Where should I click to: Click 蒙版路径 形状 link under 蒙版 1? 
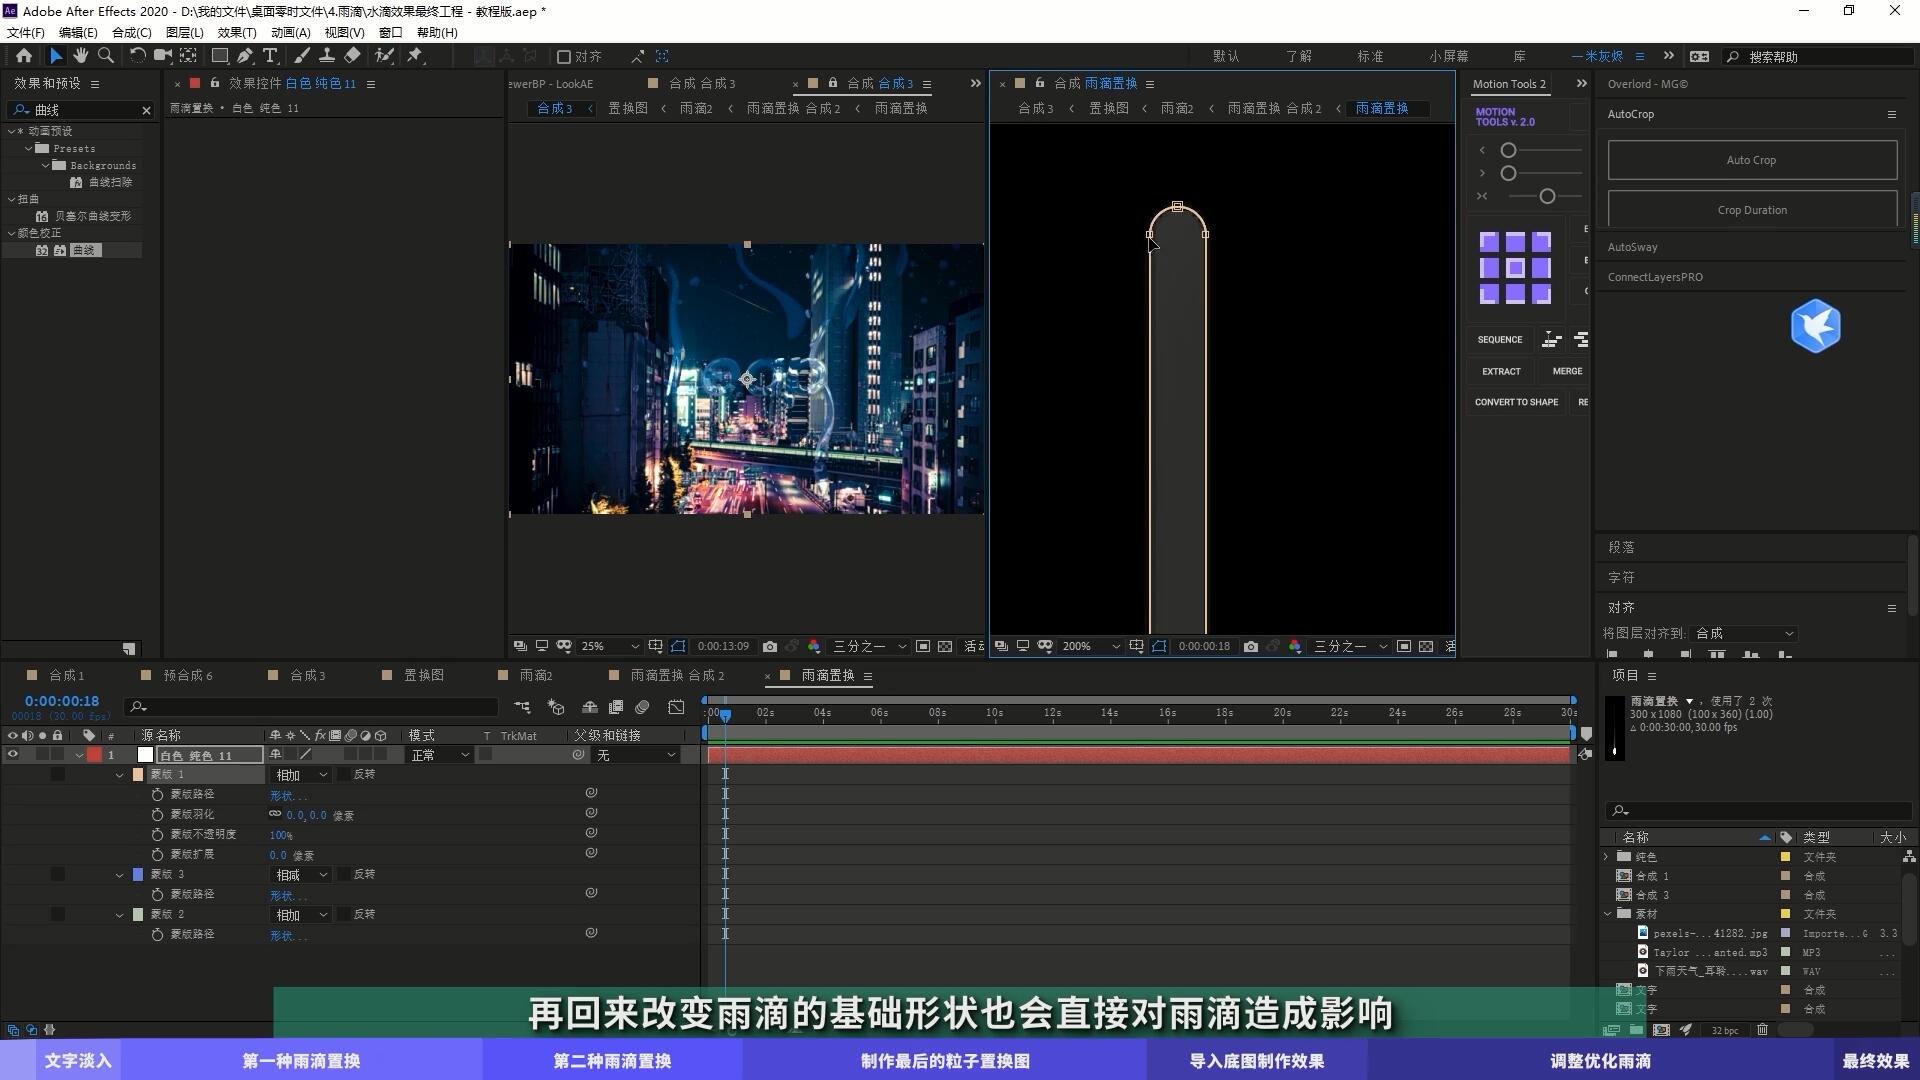click(x=288, y=796)
